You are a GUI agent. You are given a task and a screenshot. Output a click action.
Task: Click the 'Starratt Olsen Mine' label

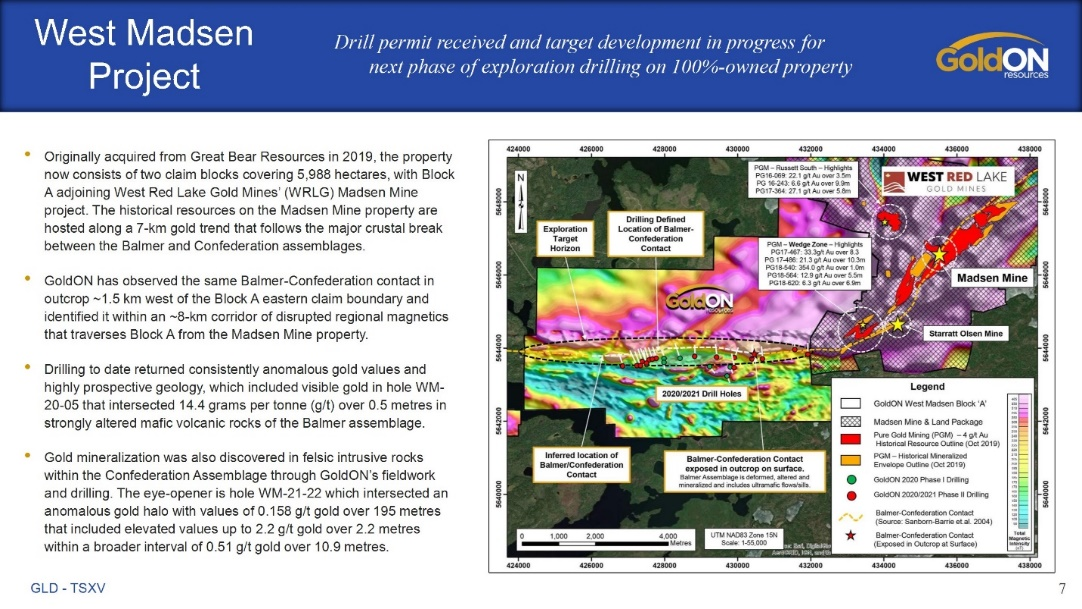coord(965,334)
